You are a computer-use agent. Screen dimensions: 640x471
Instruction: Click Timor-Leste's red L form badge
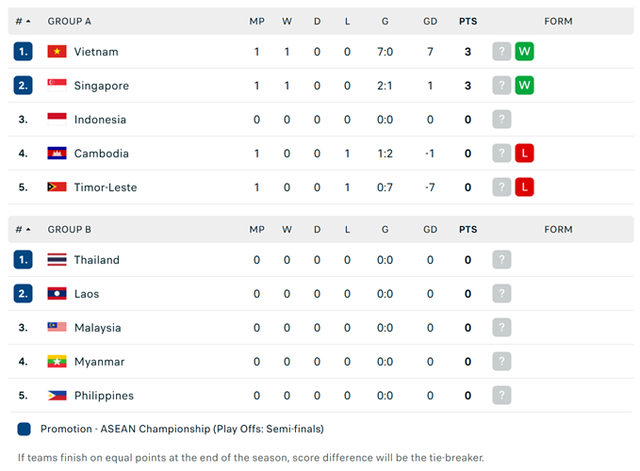(524, 187)
